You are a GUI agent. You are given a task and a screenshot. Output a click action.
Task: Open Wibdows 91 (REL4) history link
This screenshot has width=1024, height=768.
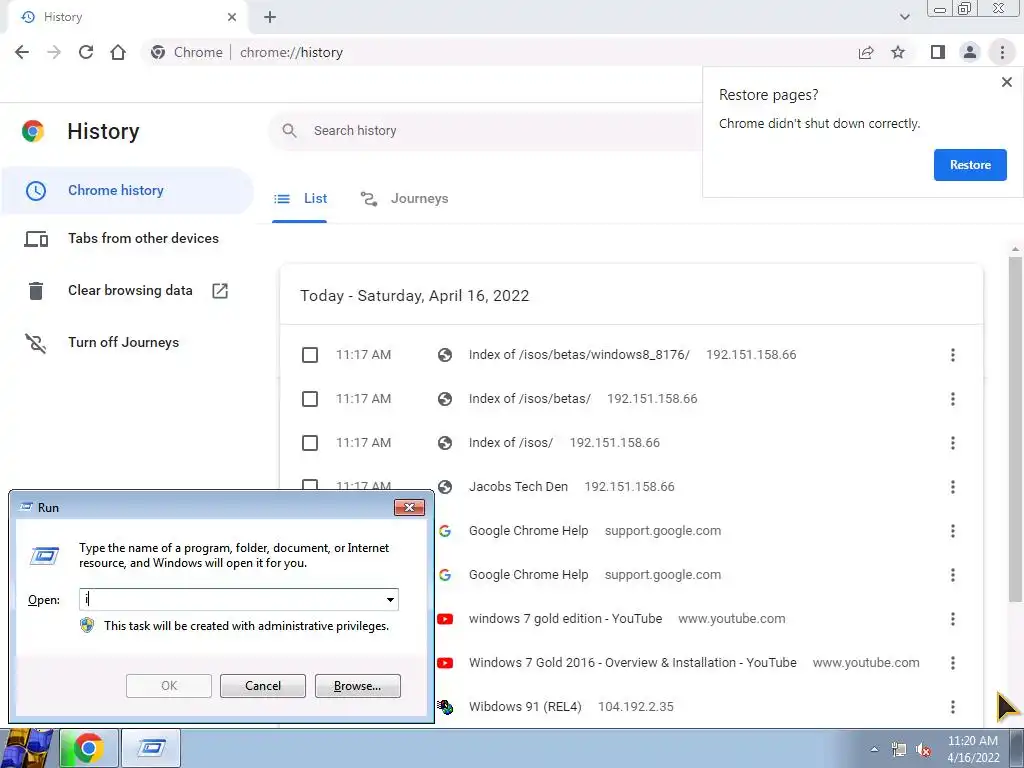(524, 707)
